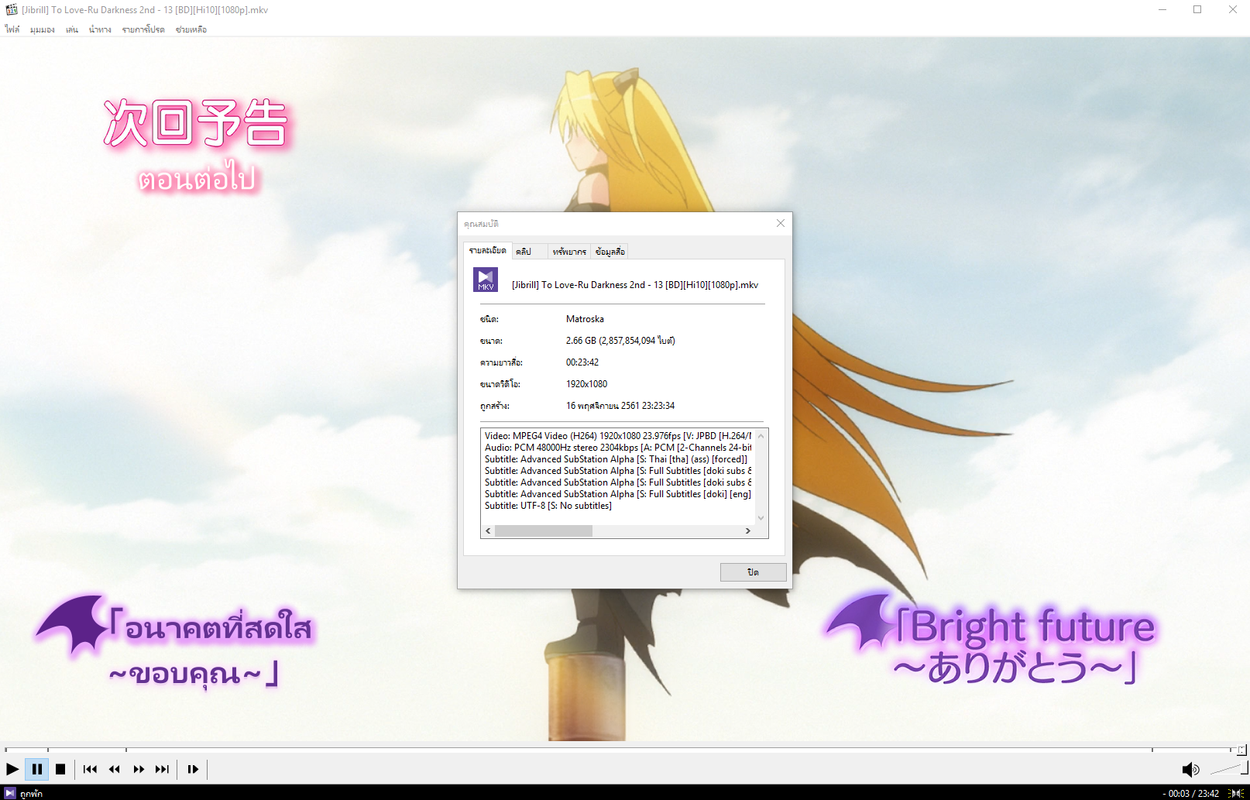Click the 2.66 GB file size value
The image size is (1250, 800).
click(620, 341)
